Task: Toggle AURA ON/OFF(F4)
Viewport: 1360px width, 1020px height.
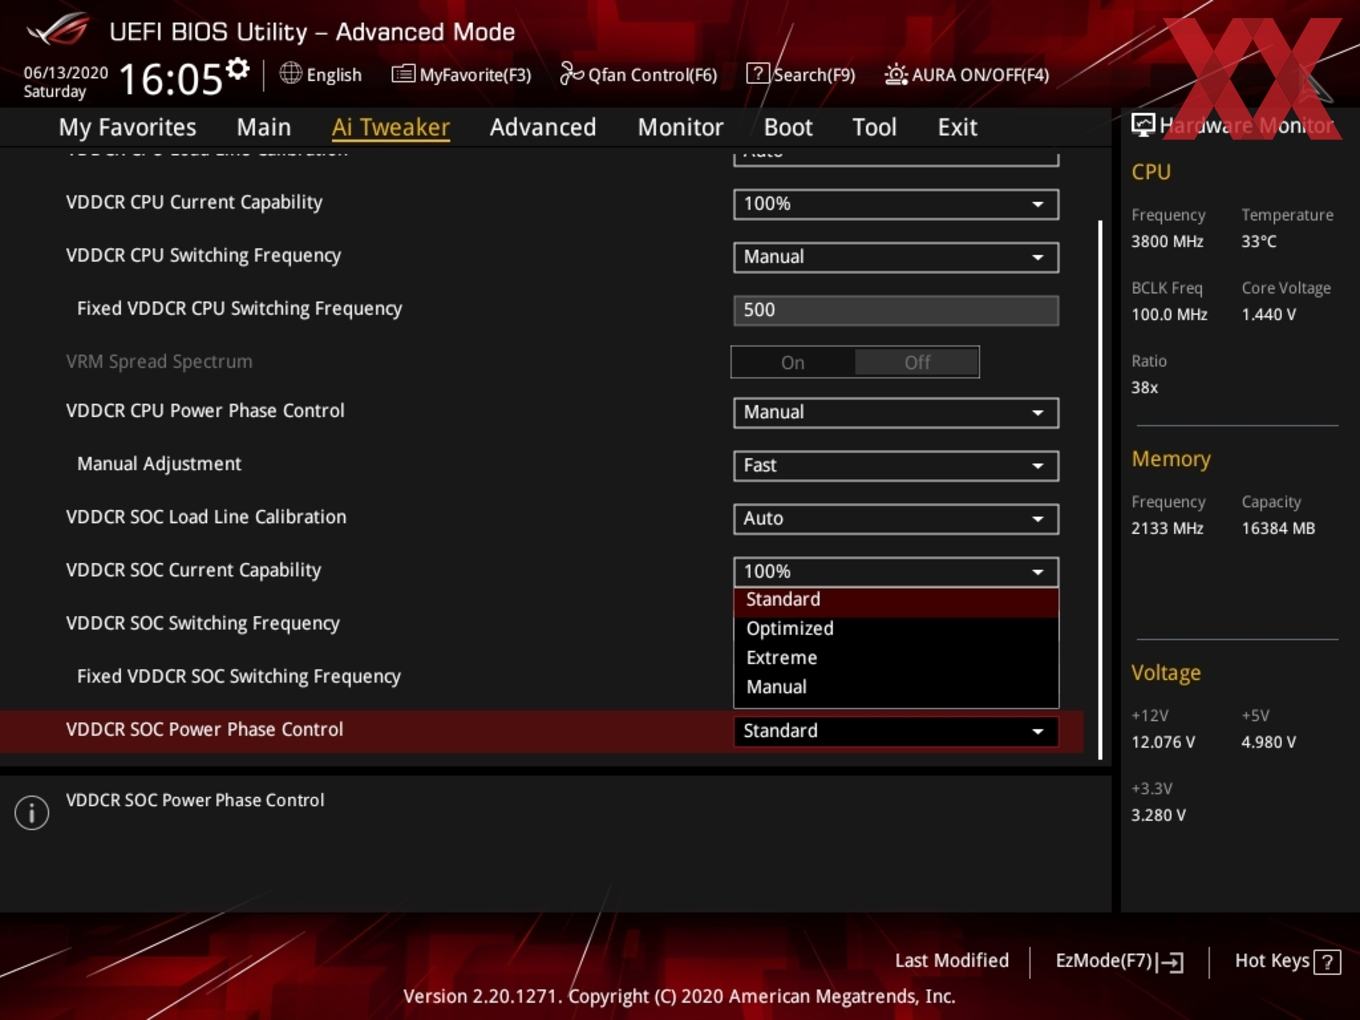Action: click(x=967, y=74)
